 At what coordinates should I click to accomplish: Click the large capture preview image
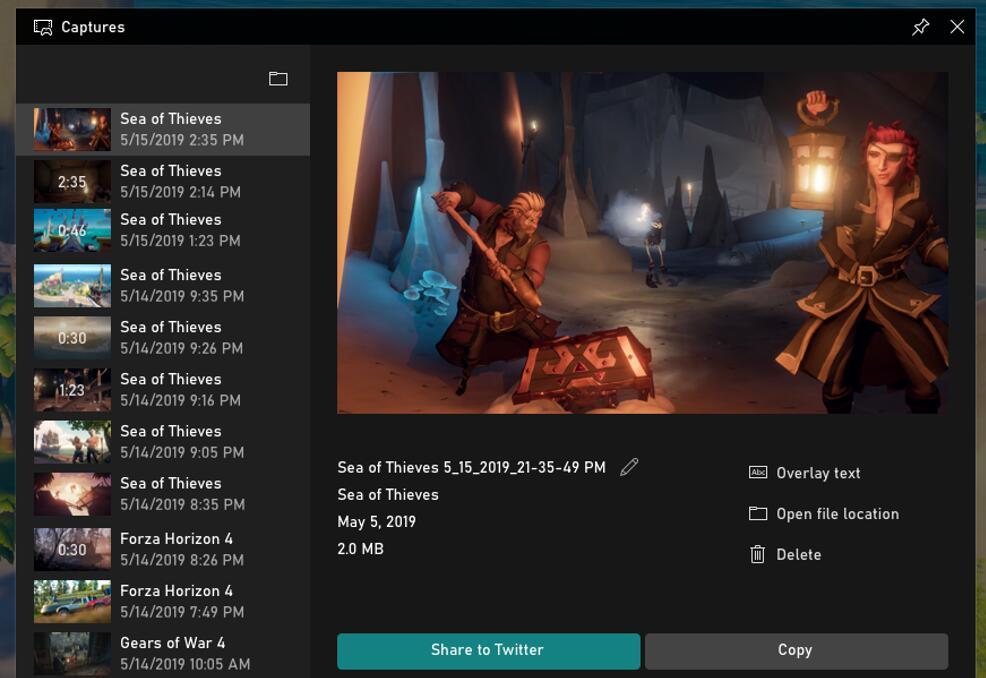point(643,243)
